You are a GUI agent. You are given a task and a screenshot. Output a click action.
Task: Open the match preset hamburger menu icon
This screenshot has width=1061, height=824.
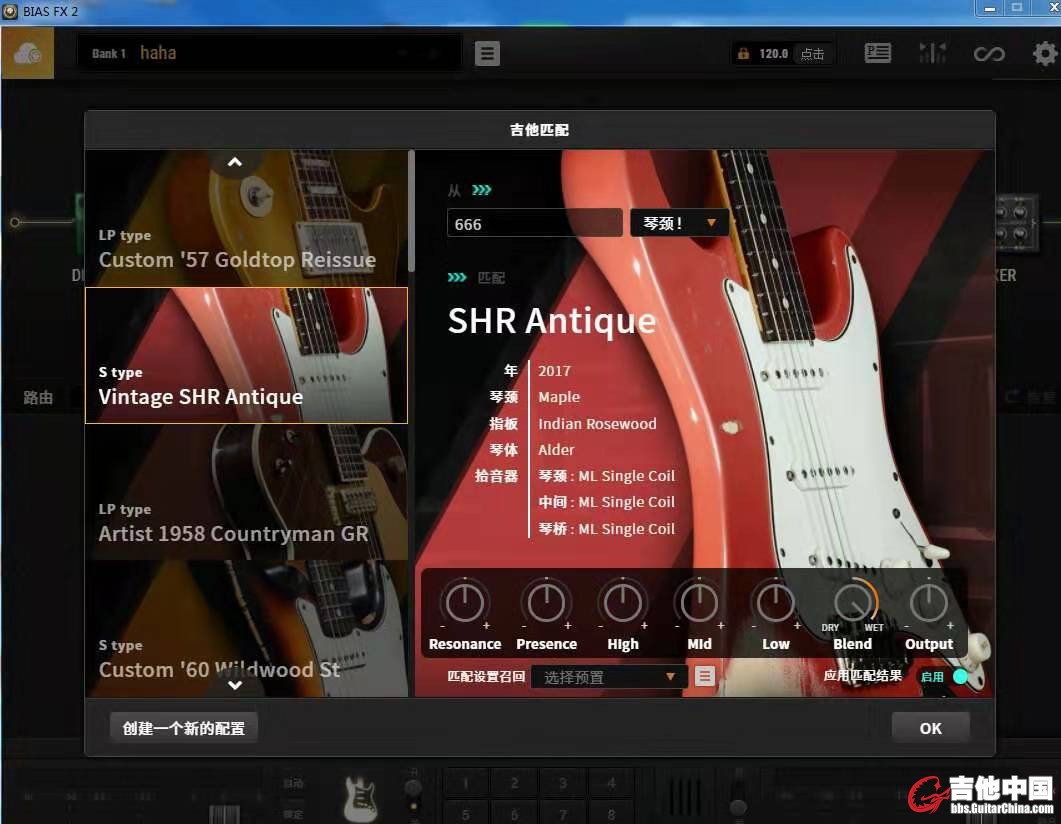[x=705, y=677]
